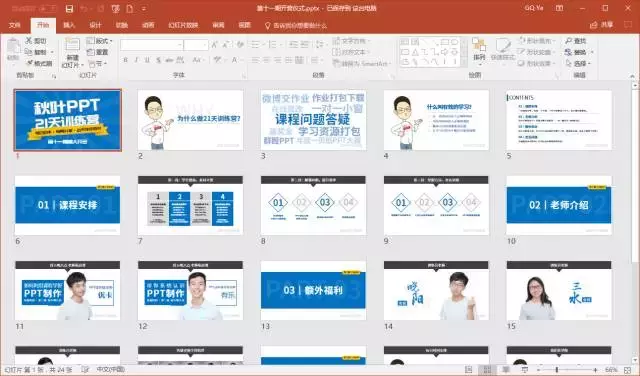640x376 pixels.
Task: Click the Slide Sorter view icon in status bar
Action: 487,370
